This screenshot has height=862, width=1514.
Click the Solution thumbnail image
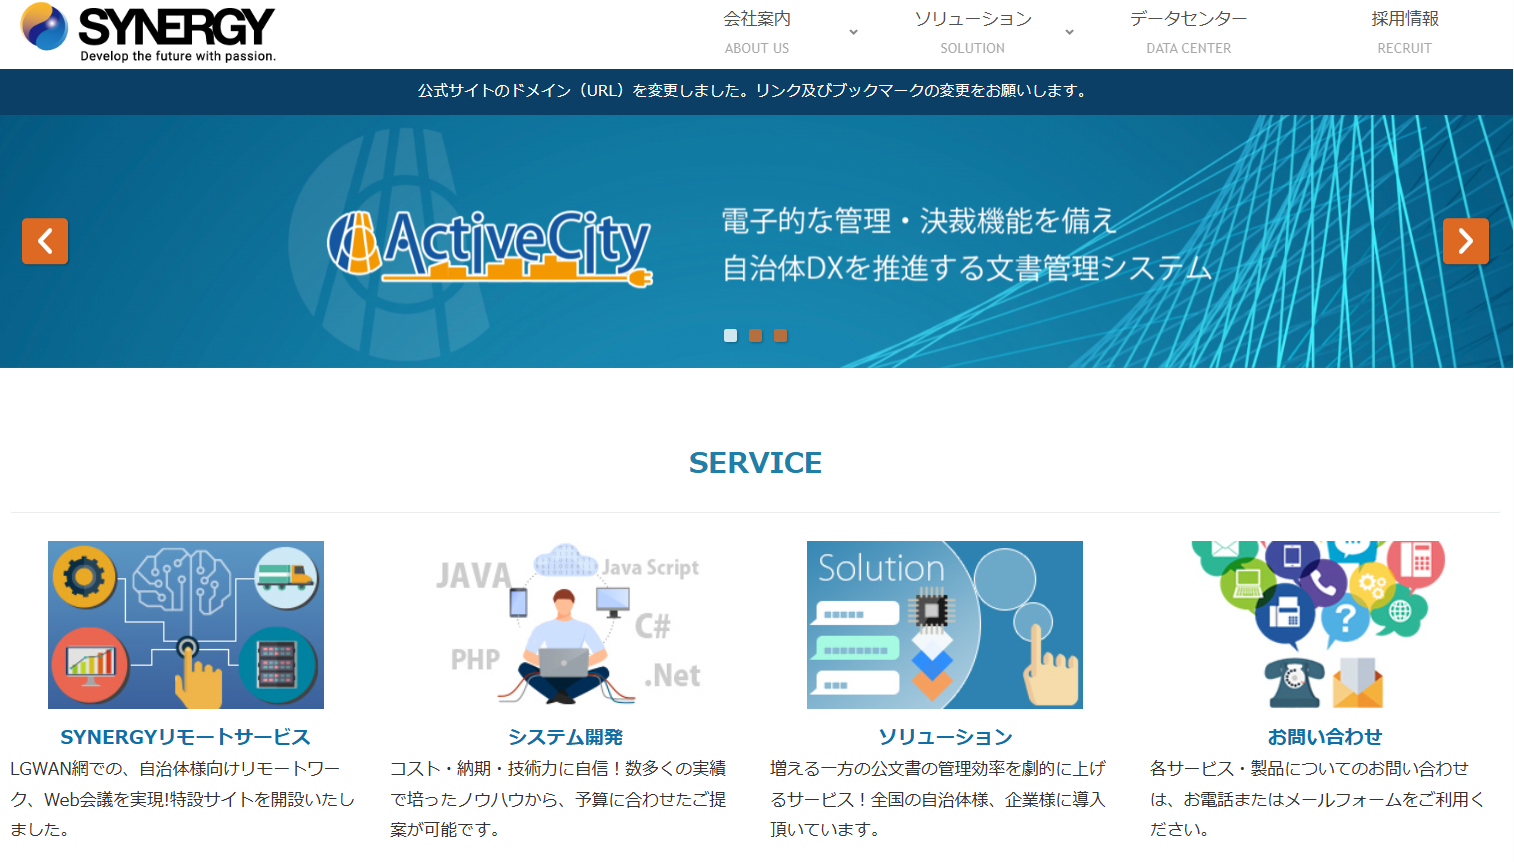coord(945,625)
